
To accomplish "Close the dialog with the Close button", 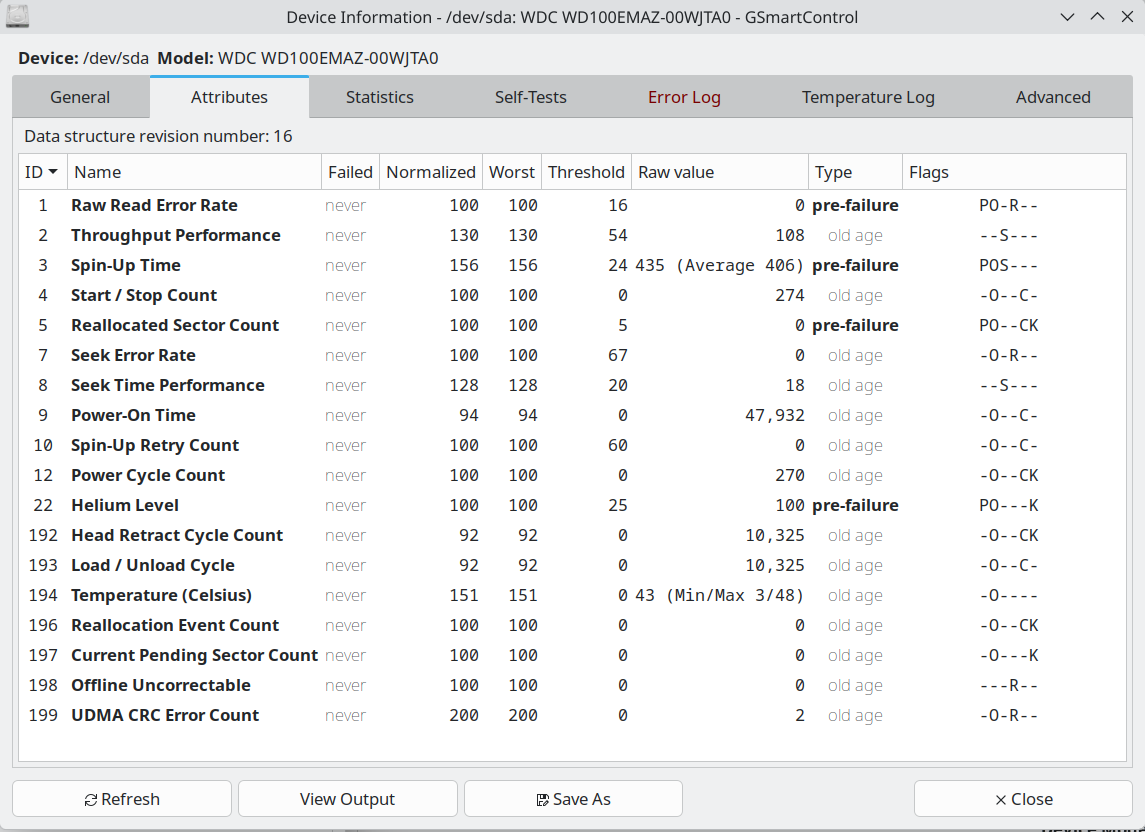I will coord(1023,799).
